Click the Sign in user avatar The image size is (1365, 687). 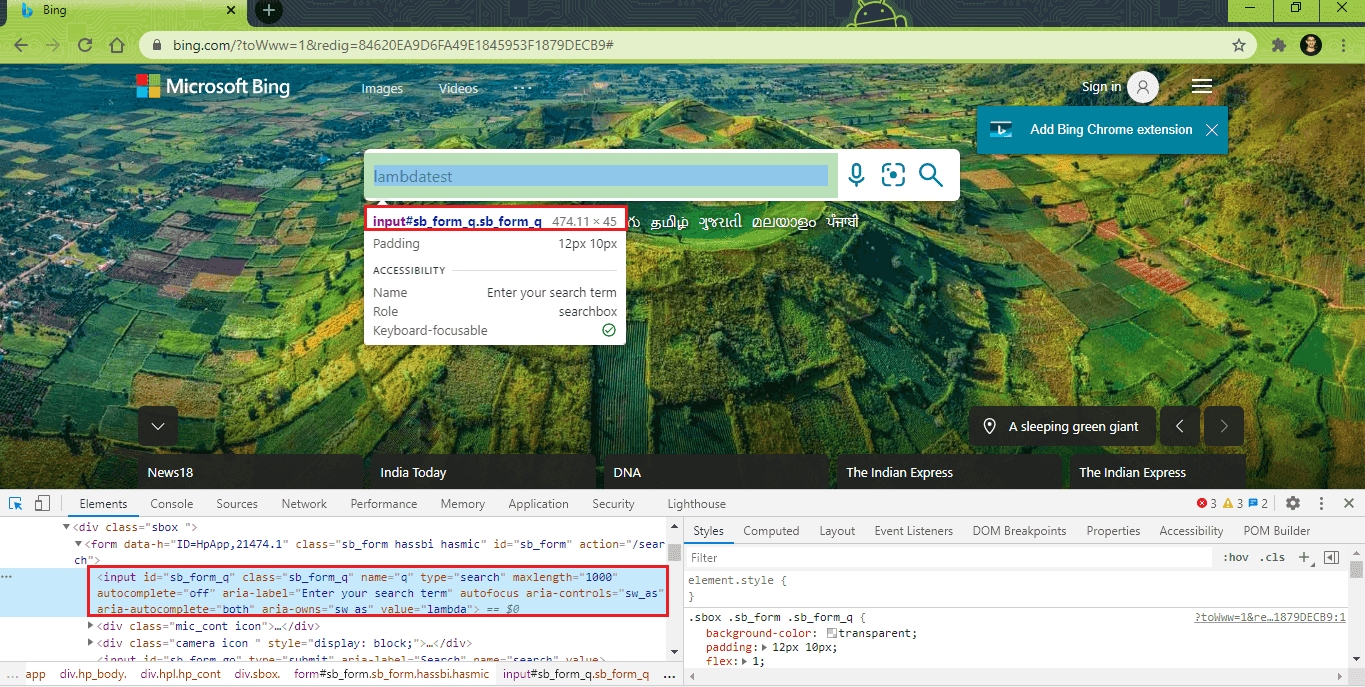(x=1142, y=87)
